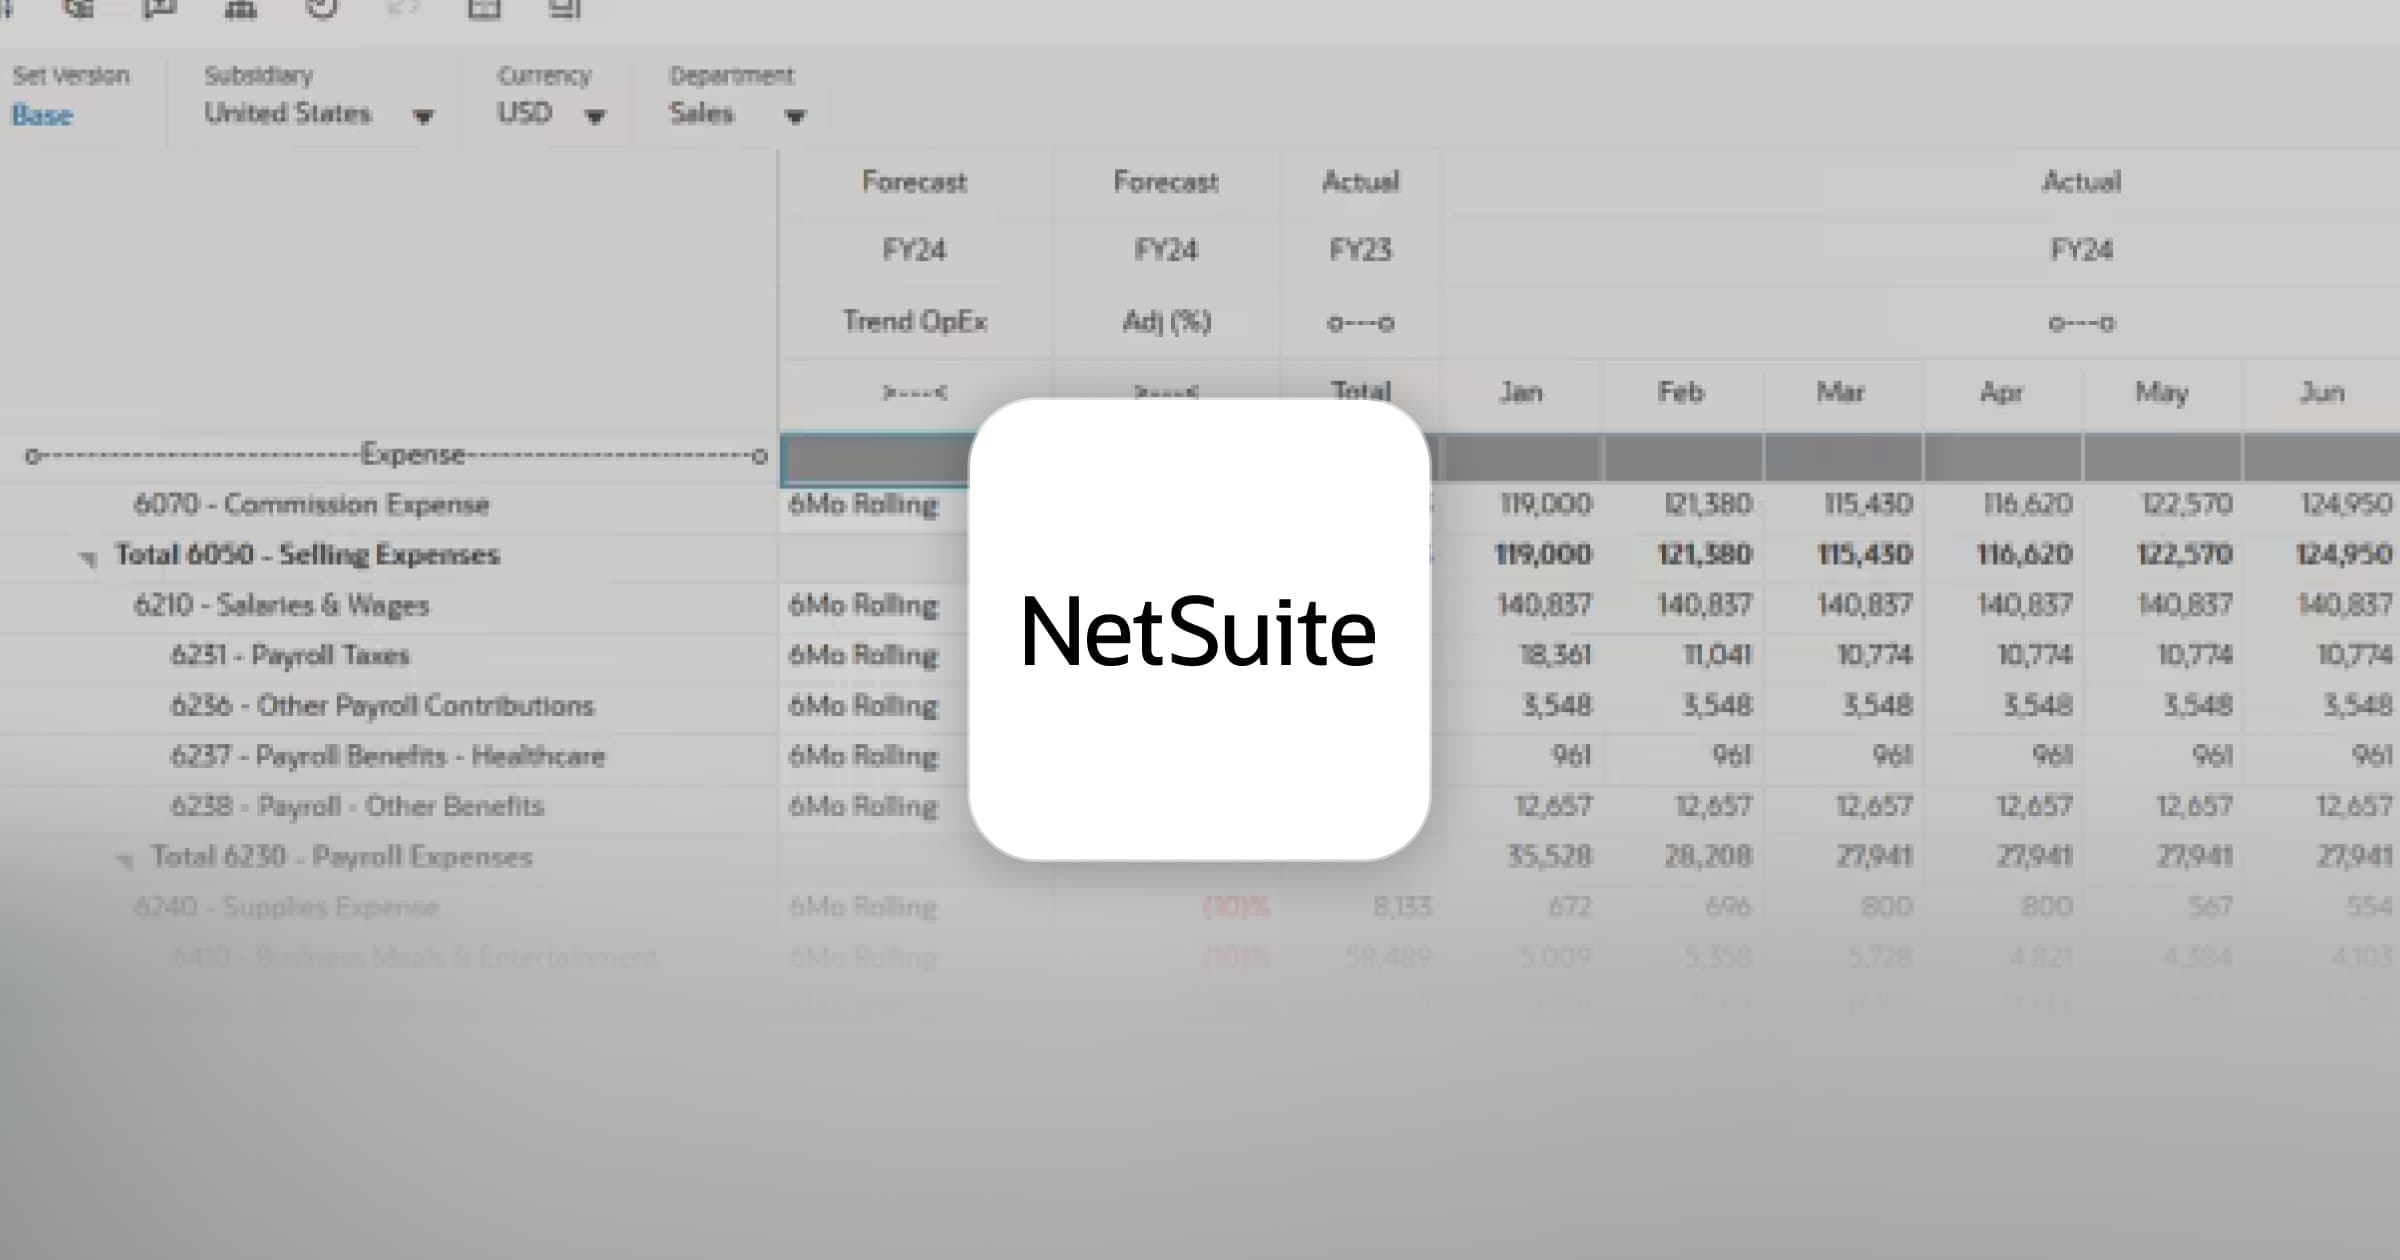The height and width of the screenshot is (1260, 2400).
Task: Click the Jan column header
Action: (1520, 392)
